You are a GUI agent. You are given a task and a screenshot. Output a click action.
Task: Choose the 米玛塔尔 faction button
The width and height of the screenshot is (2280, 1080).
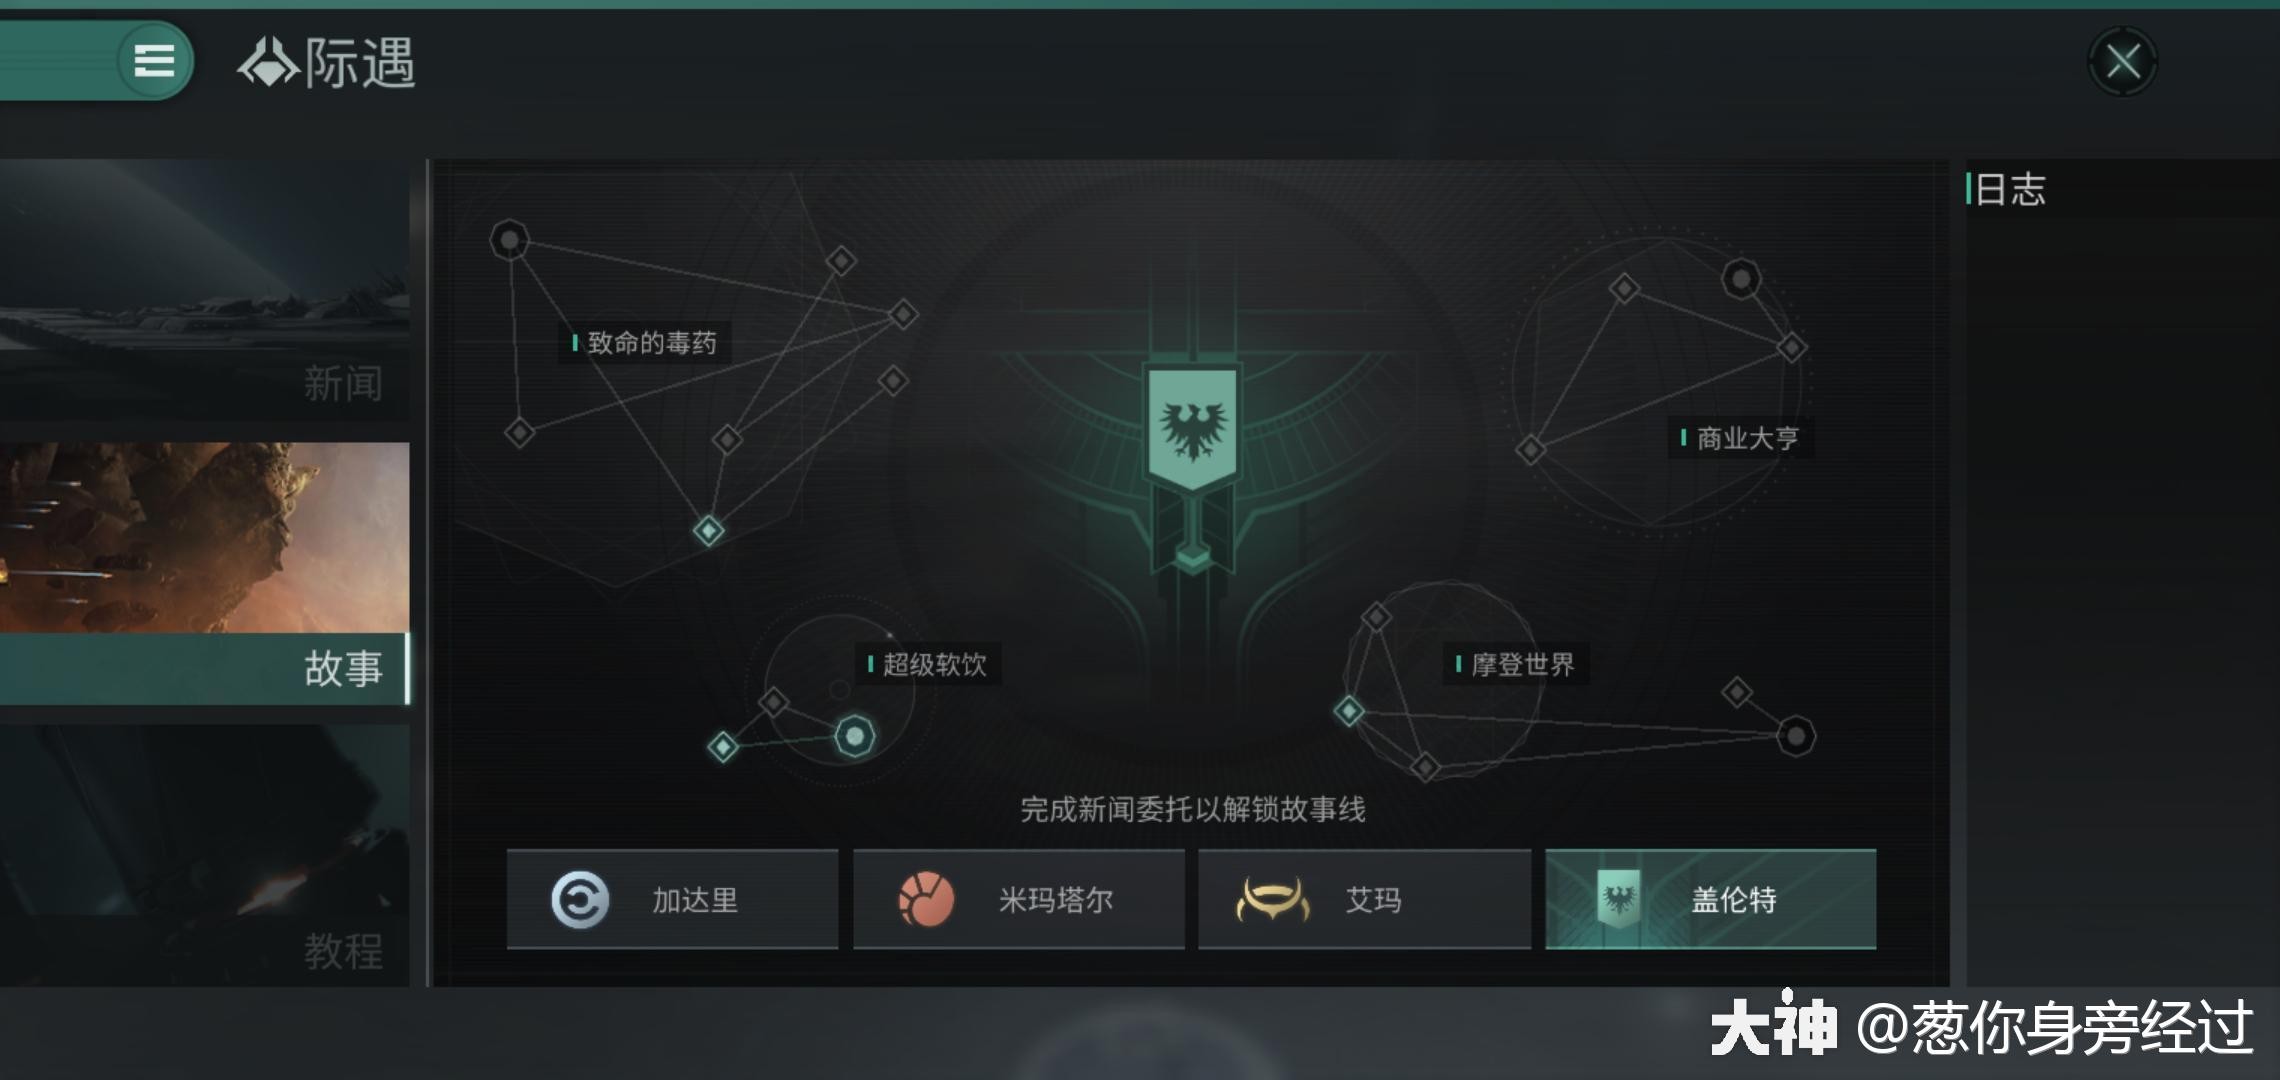pos(1019,899)
